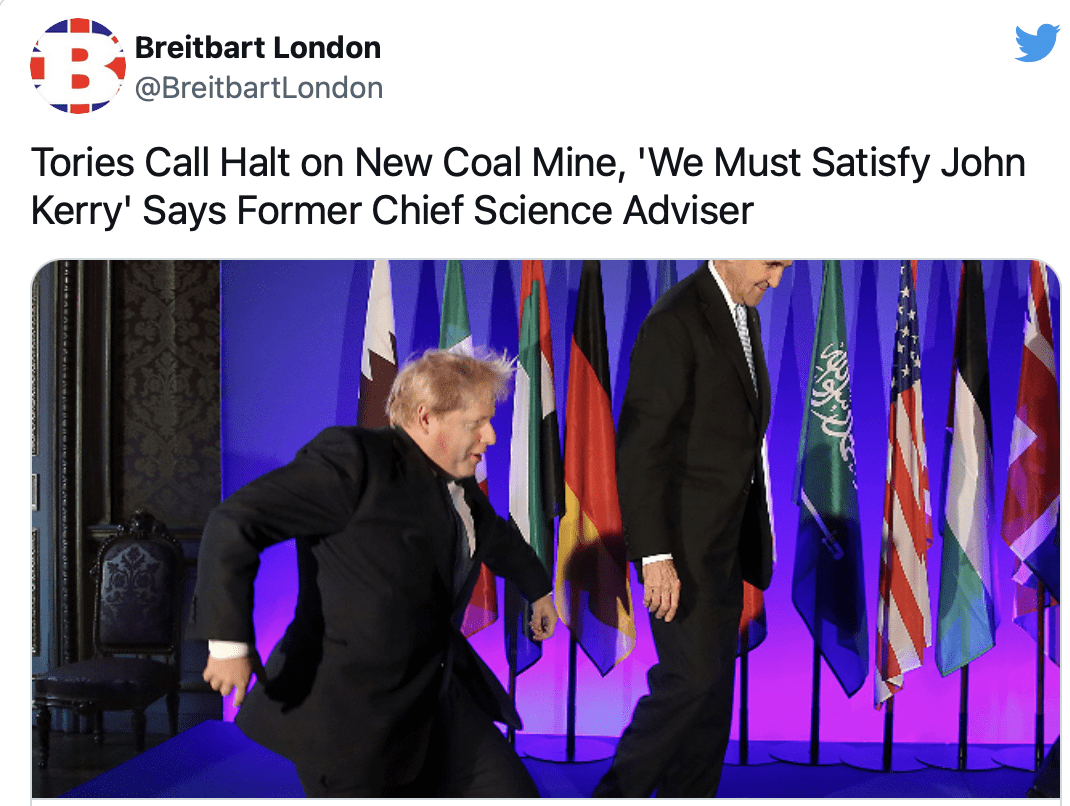Click the red B in avatar
1070x806 pixels.
click(x=81, y=67)
